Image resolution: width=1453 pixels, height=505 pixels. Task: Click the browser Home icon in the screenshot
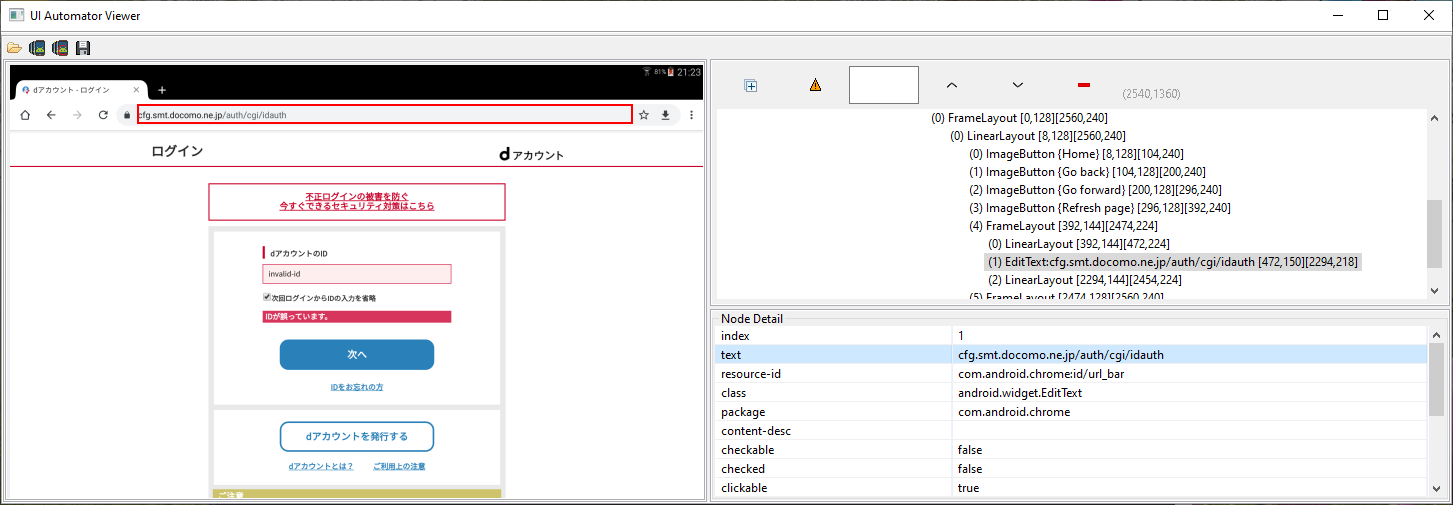(x=25, y=115)
